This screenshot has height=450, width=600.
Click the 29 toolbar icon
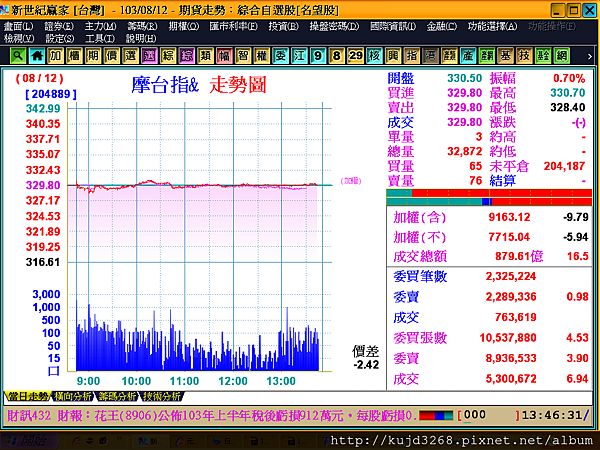355,56
